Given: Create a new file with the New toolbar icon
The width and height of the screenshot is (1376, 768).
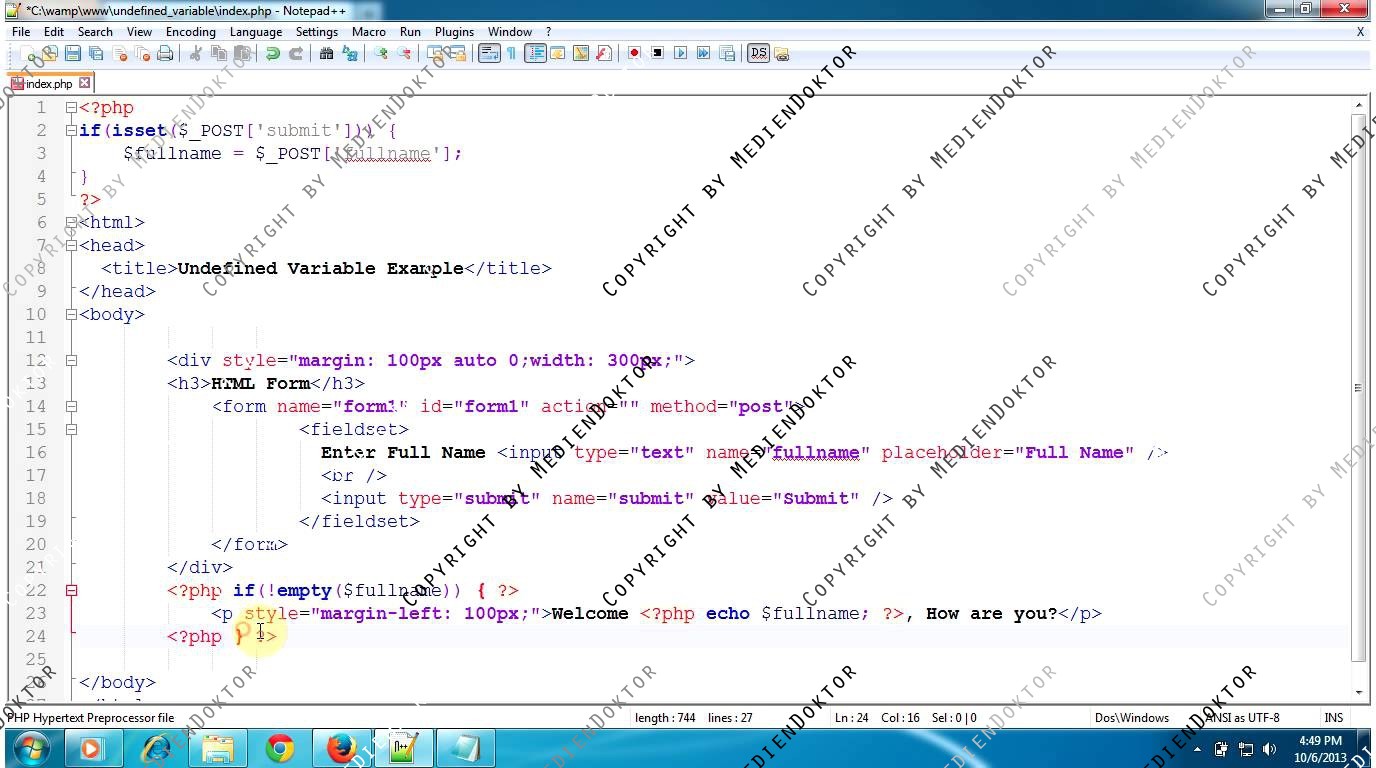Looking at the screenshot, I should coord(27,53).
